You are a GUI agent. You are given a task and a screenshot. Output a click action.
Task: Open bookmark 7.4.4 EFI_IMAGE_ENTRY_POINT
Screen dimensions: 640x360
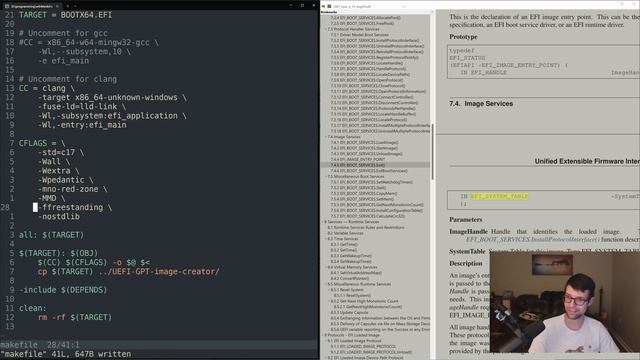[x=358, y=160]
